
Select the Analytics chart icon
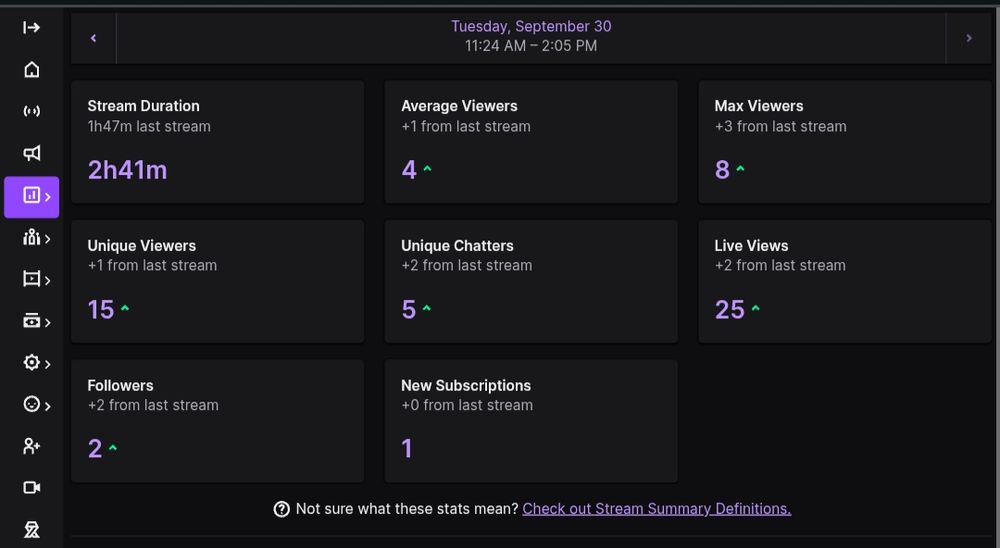(31, 196)
